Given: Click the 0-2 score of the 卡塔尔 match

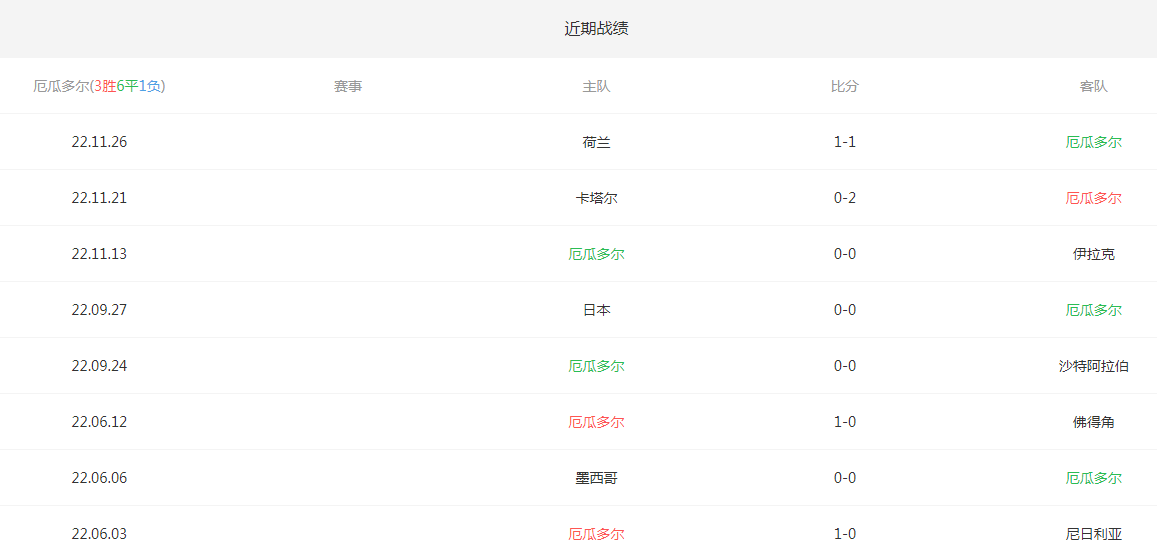Looking at the screenshot, I should (x=845, y=198).
